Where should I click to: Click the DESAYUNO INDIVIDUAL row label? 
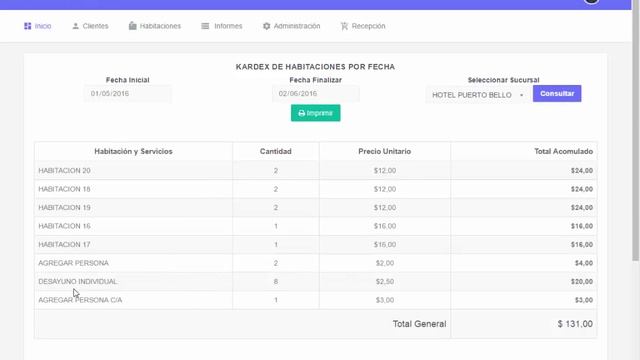tap(78, 282)
